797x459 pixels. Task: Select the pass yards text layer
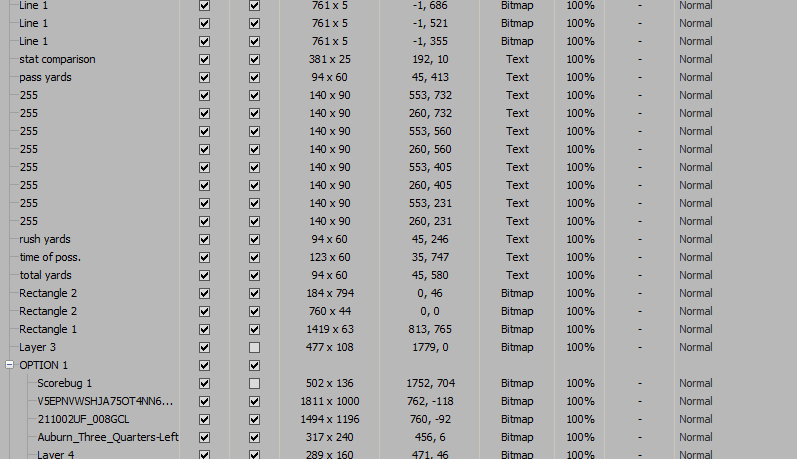(45, 77)
